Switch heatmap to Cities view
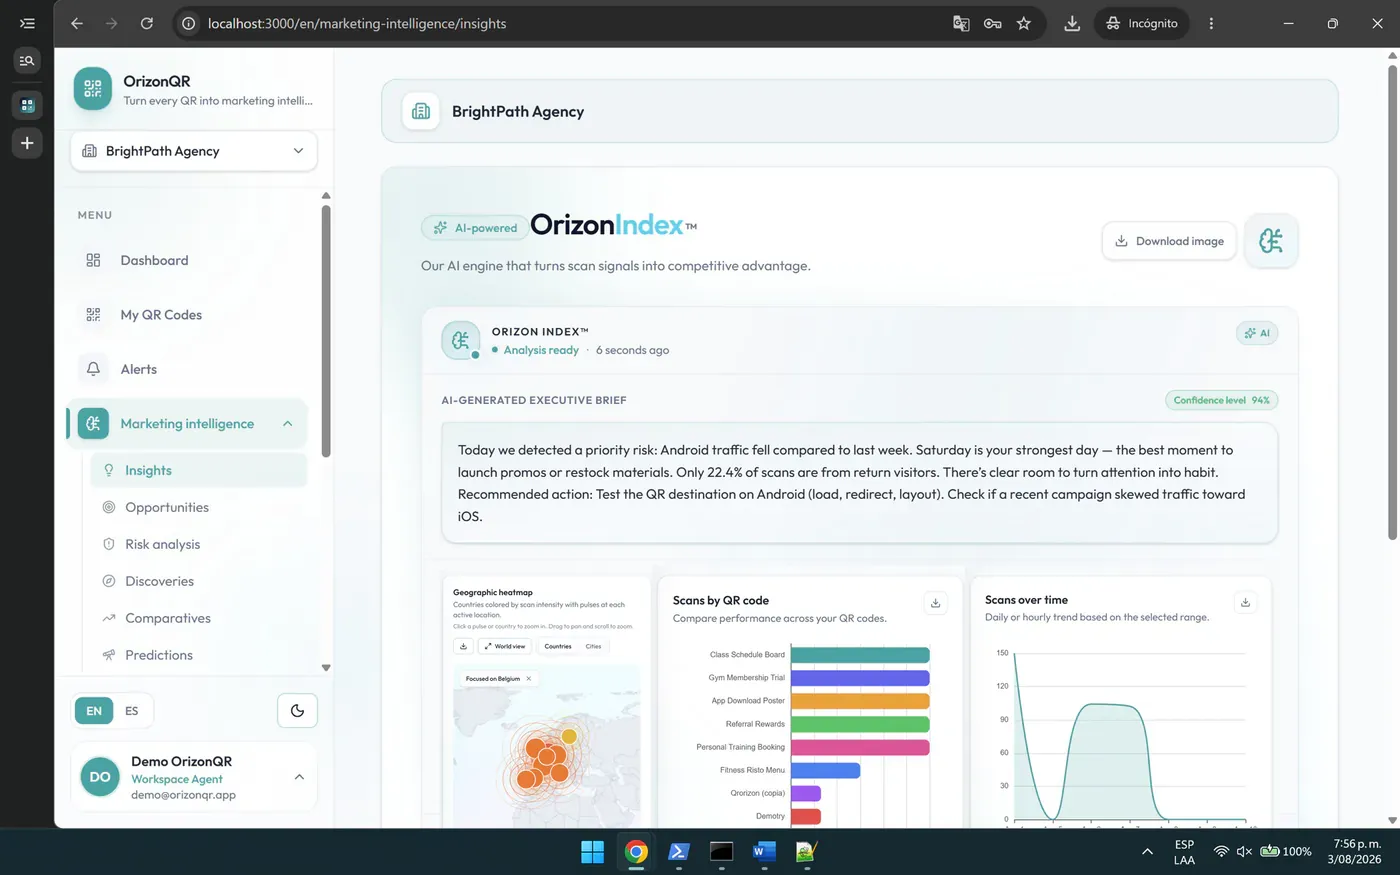 [x=593, y=646]
